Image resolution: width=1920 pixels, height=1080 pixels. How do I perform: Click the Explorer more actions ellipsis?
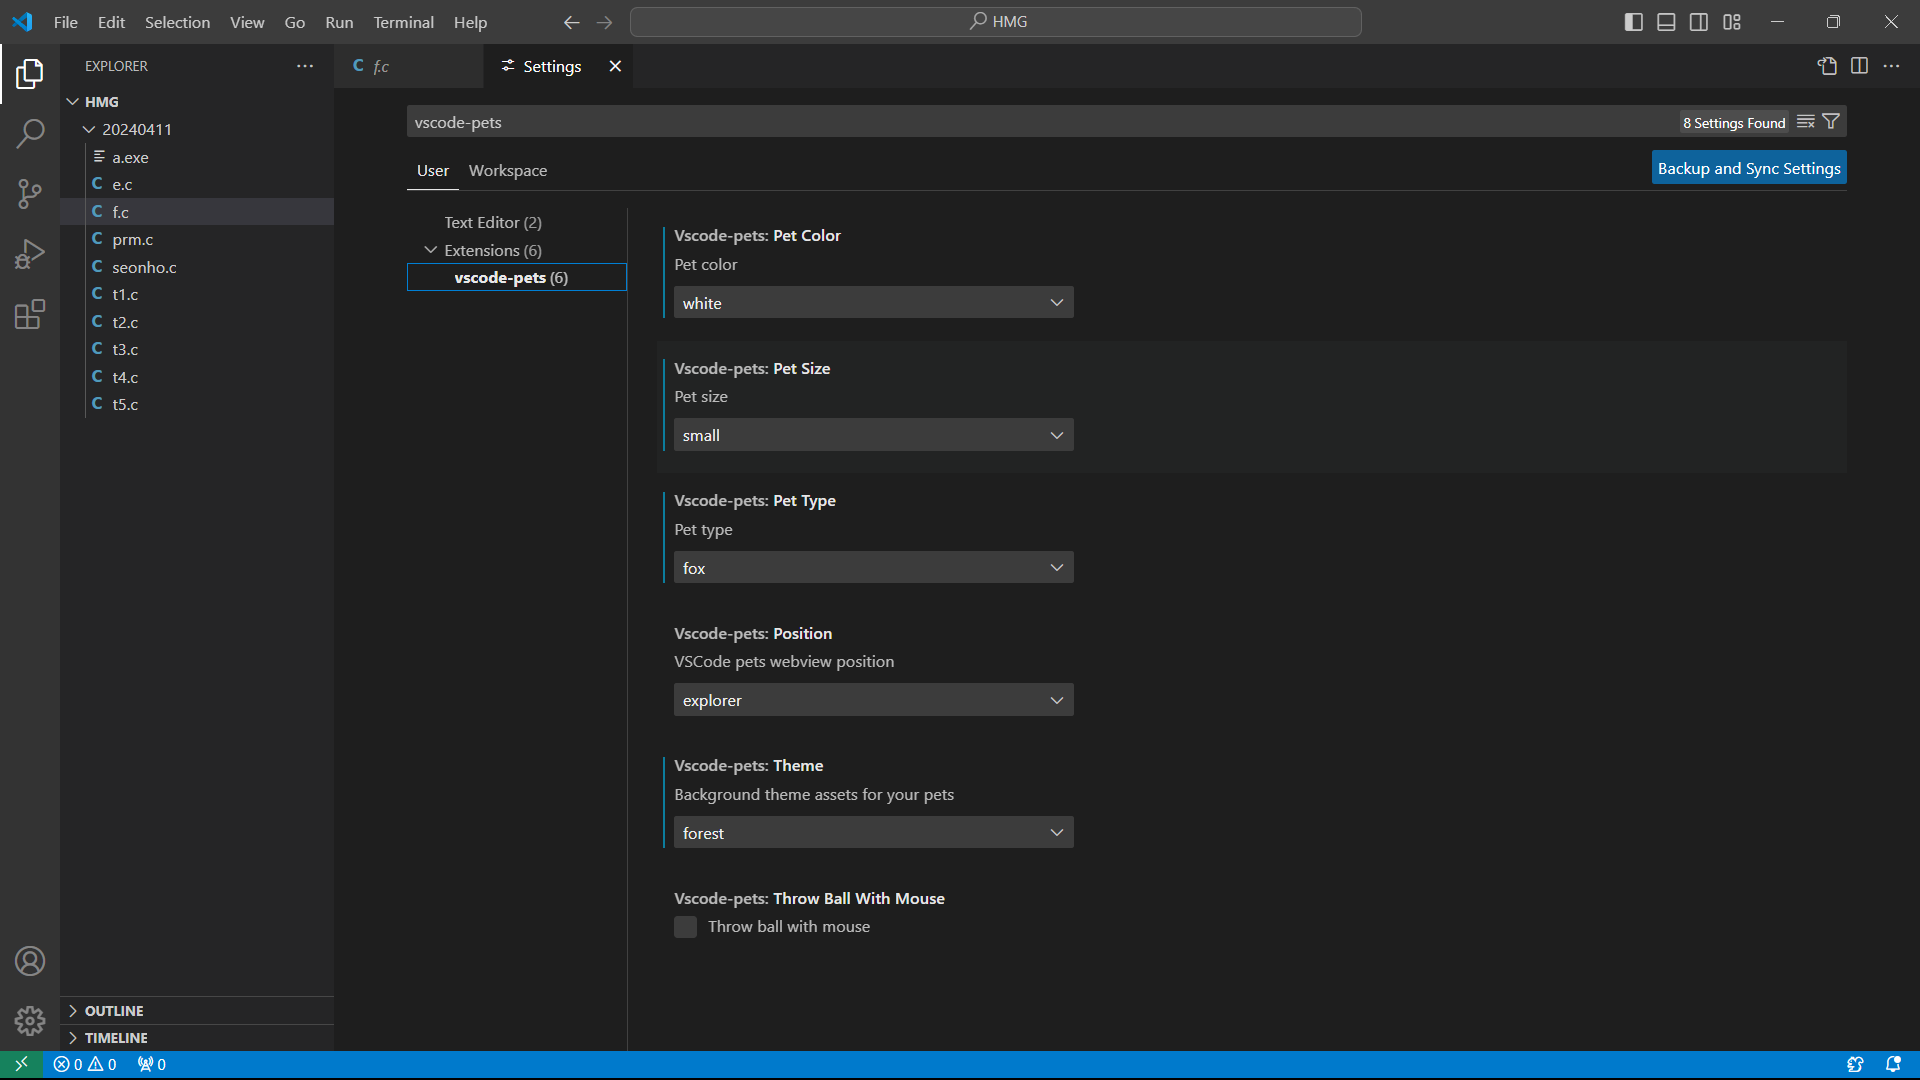305,66
